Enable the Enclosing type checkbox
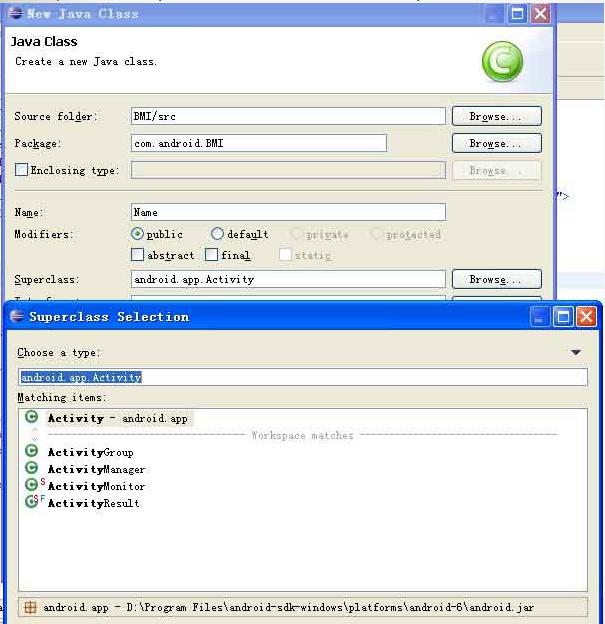605x624 pixels. 21,170
